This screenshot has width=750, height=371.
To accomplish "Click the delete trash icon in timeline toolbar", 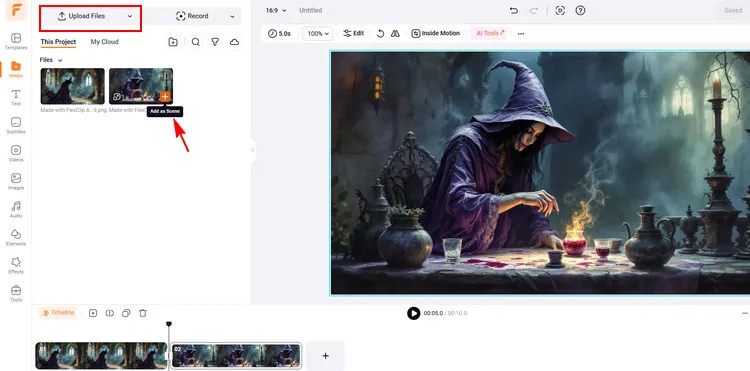I will coord(143,313).
